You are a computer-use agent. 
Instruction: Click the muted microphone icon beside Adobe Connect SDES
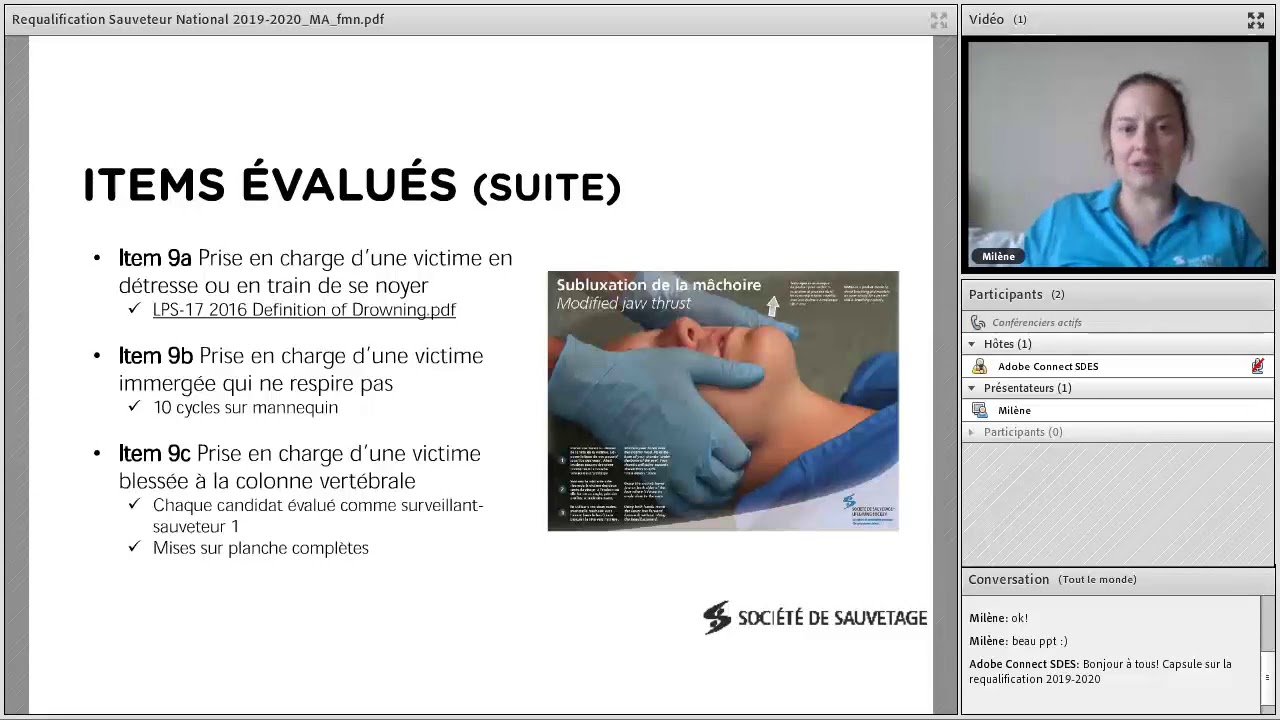click(x=1257, y=366)
